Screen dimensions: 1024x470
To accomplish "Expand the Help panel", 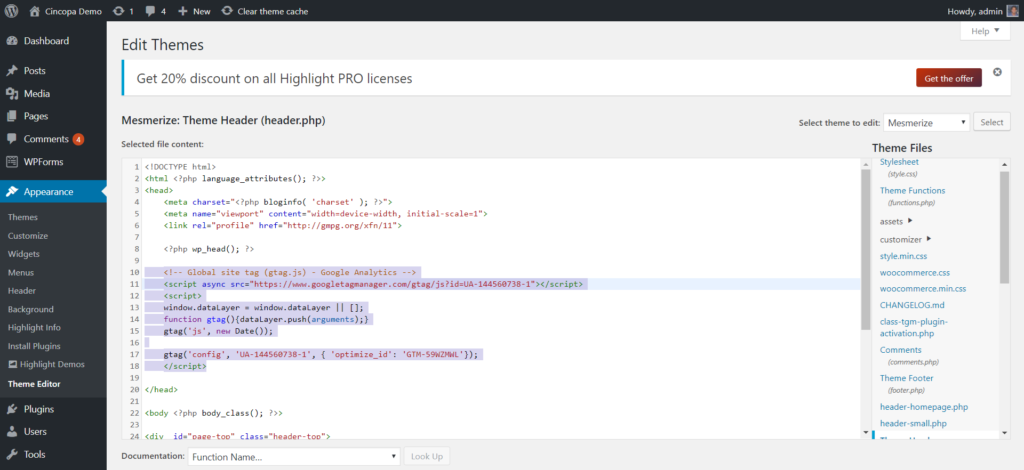I will pos(984,32).
